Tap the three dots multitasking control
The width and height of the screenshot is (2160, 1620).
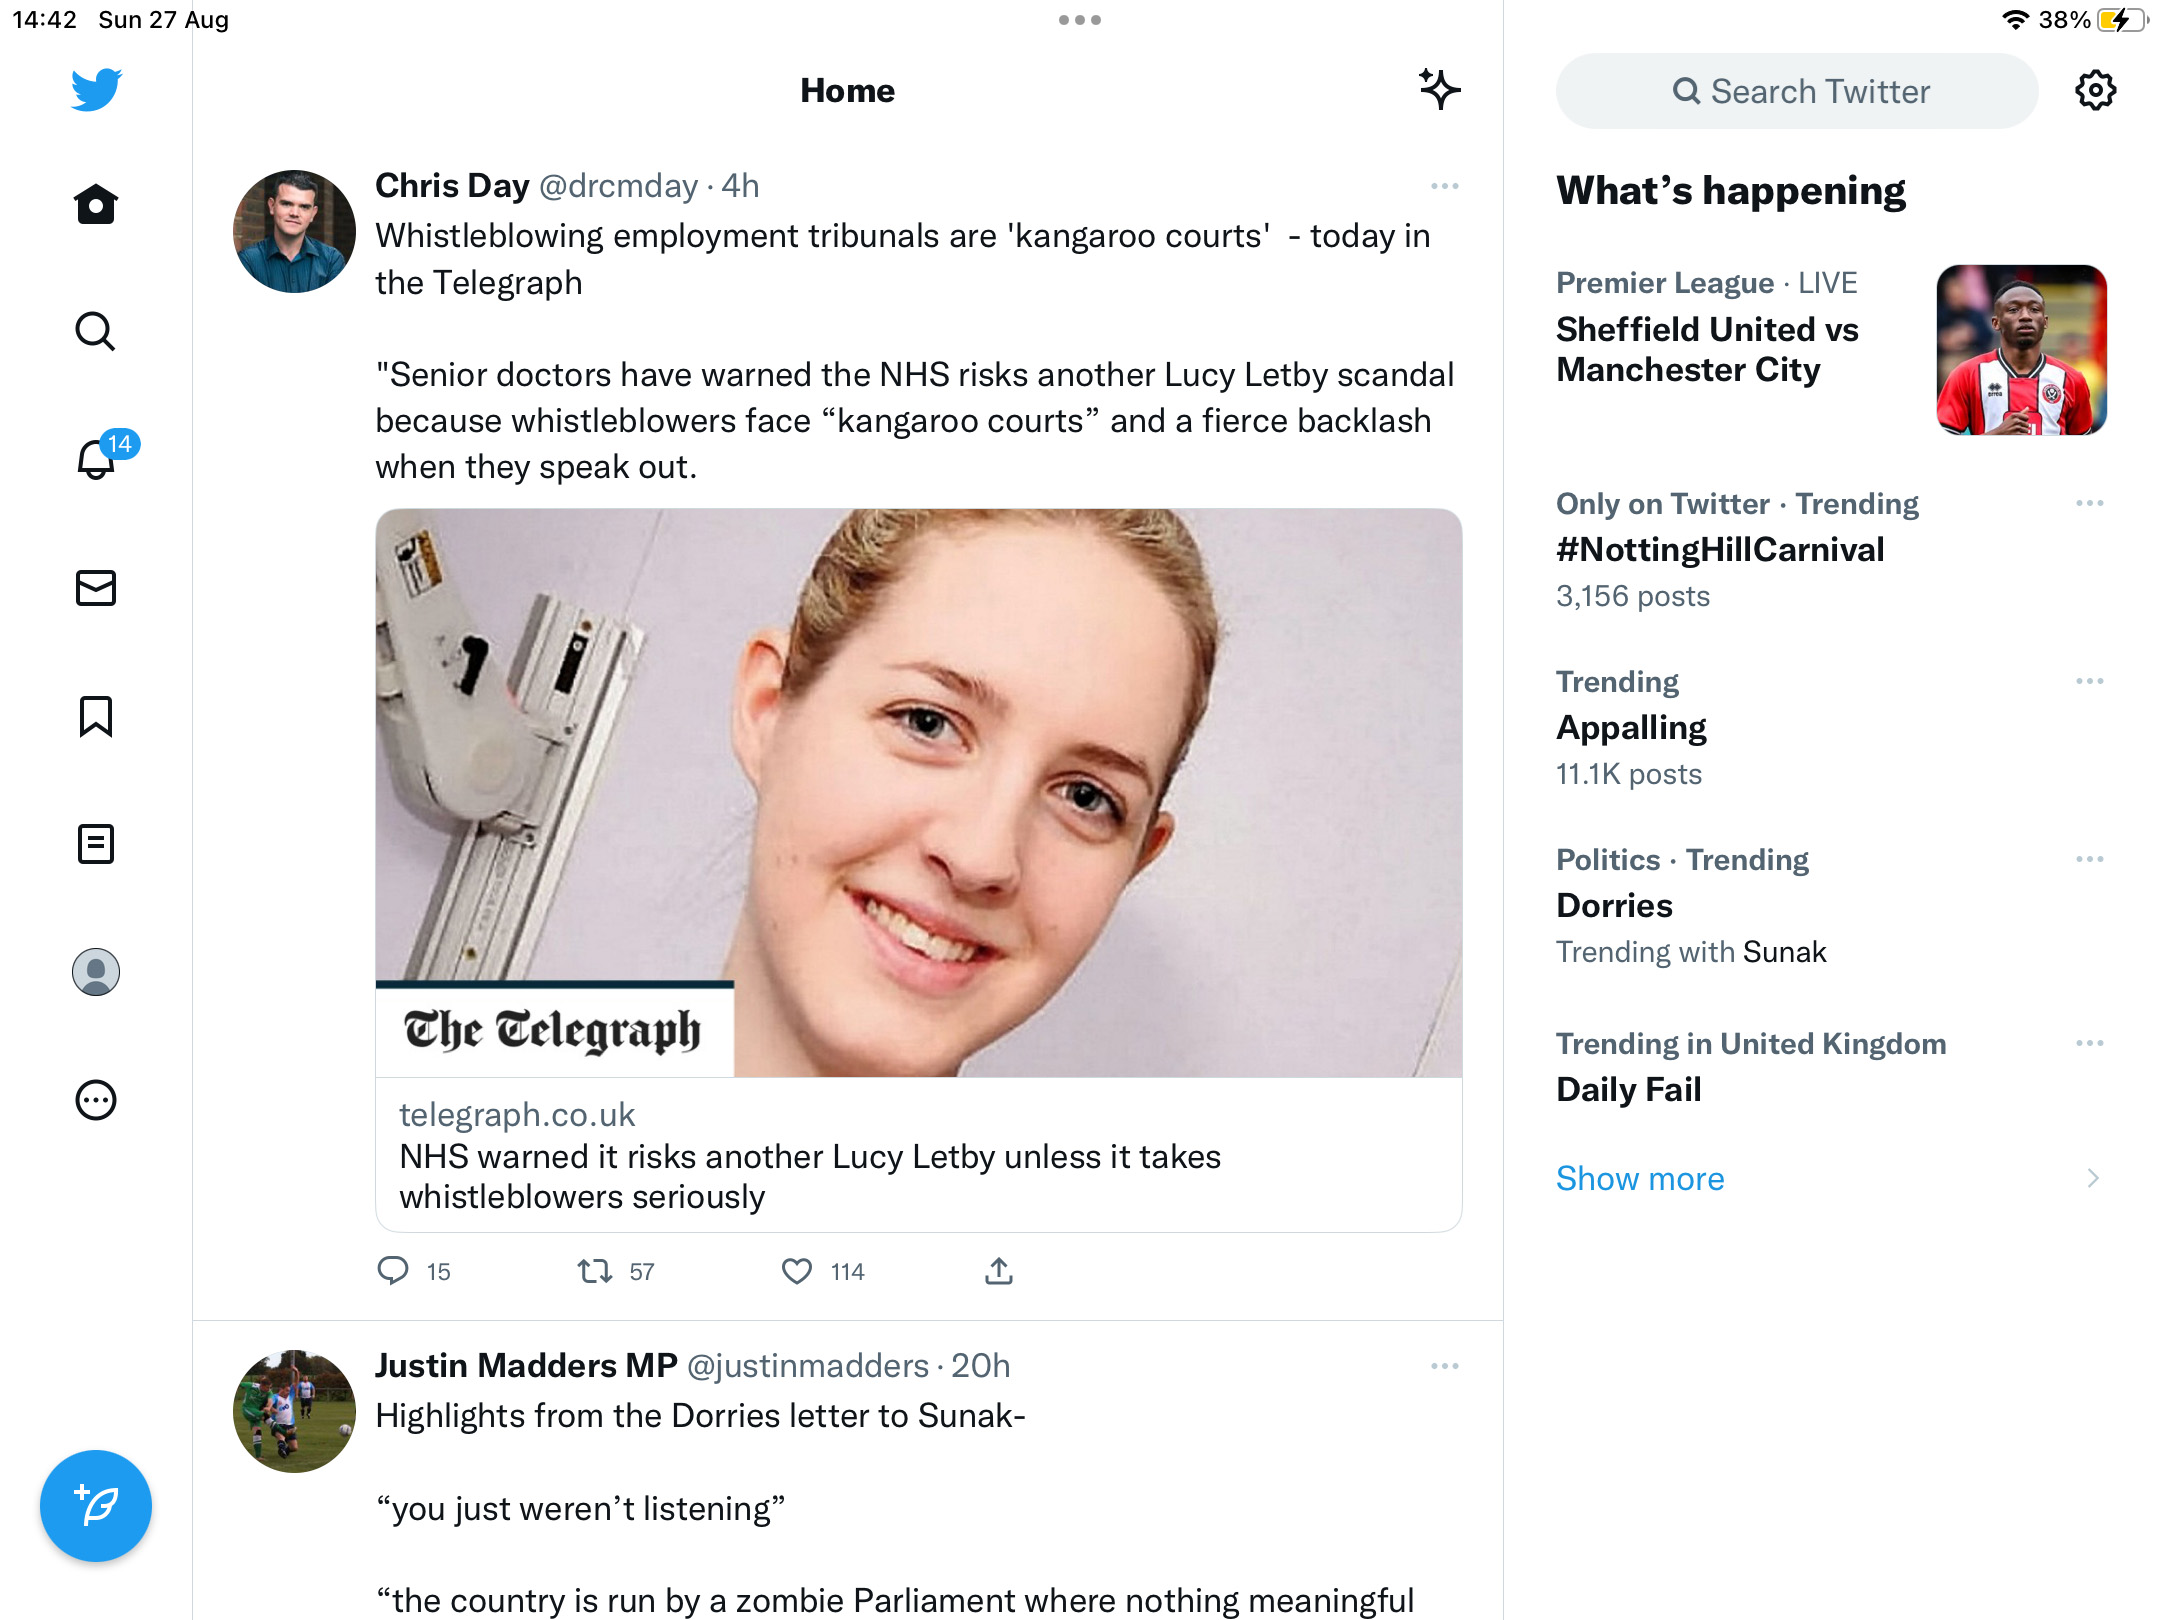click(x=1080, y=20)
